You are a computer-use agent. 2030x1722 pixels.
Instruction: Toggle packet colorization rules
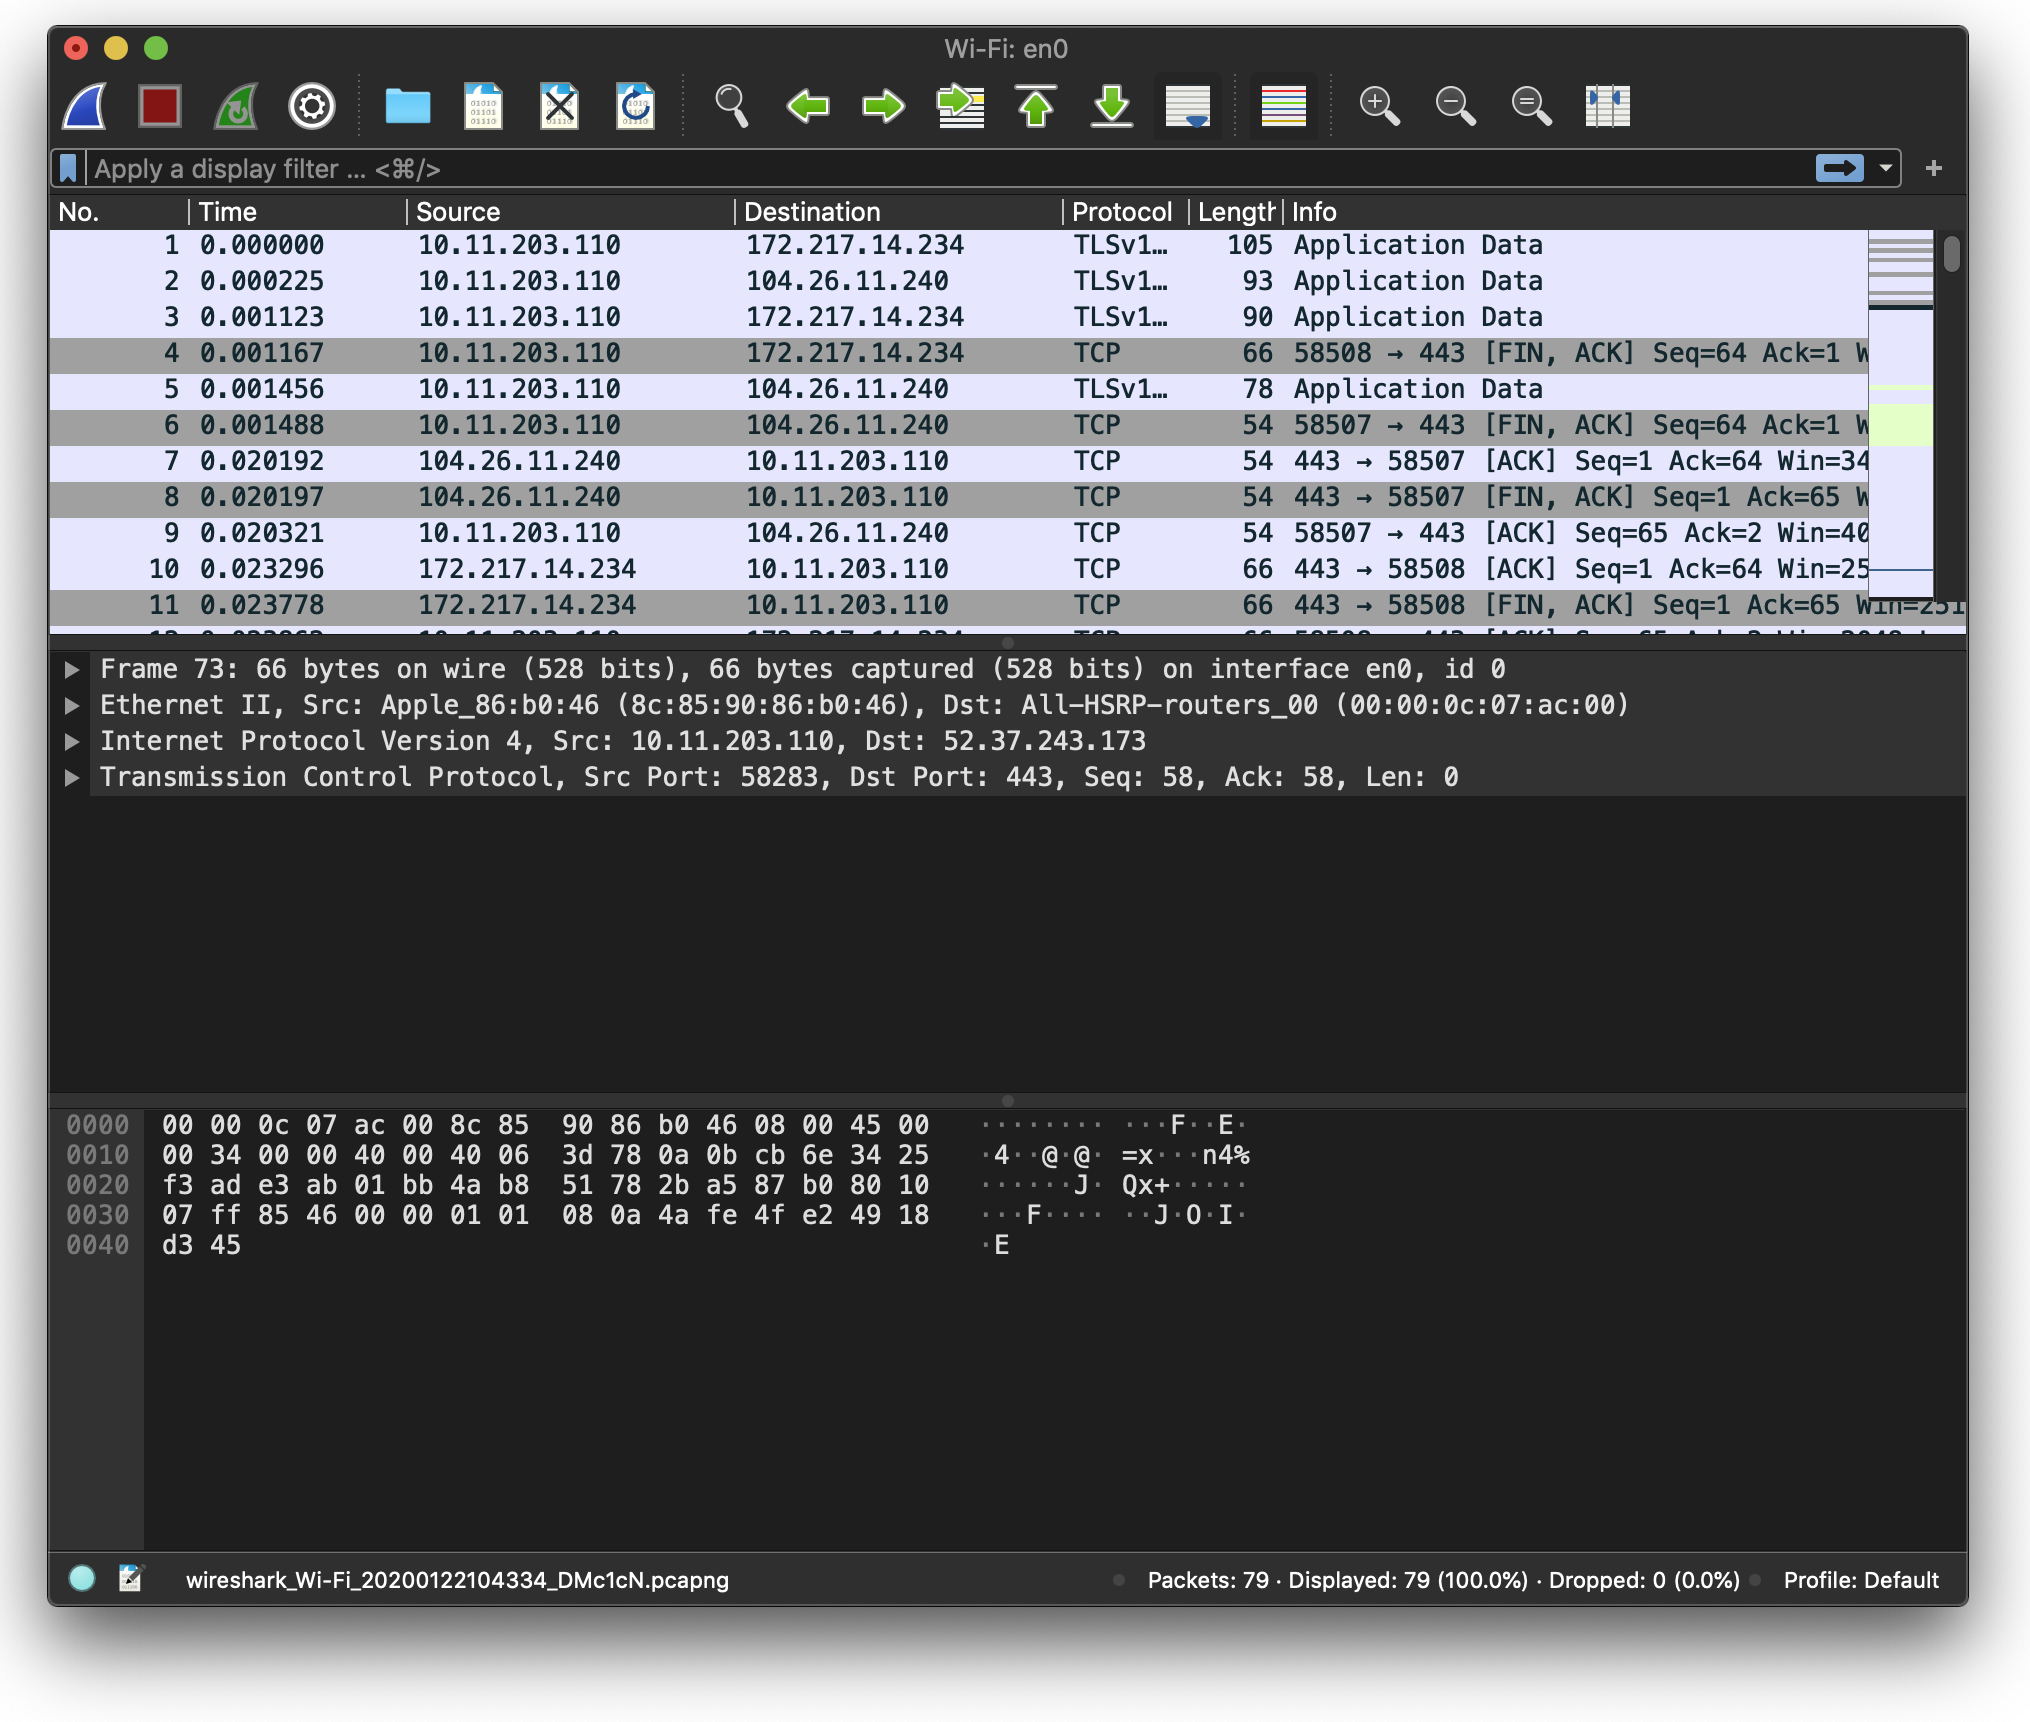click(1284, 105)
